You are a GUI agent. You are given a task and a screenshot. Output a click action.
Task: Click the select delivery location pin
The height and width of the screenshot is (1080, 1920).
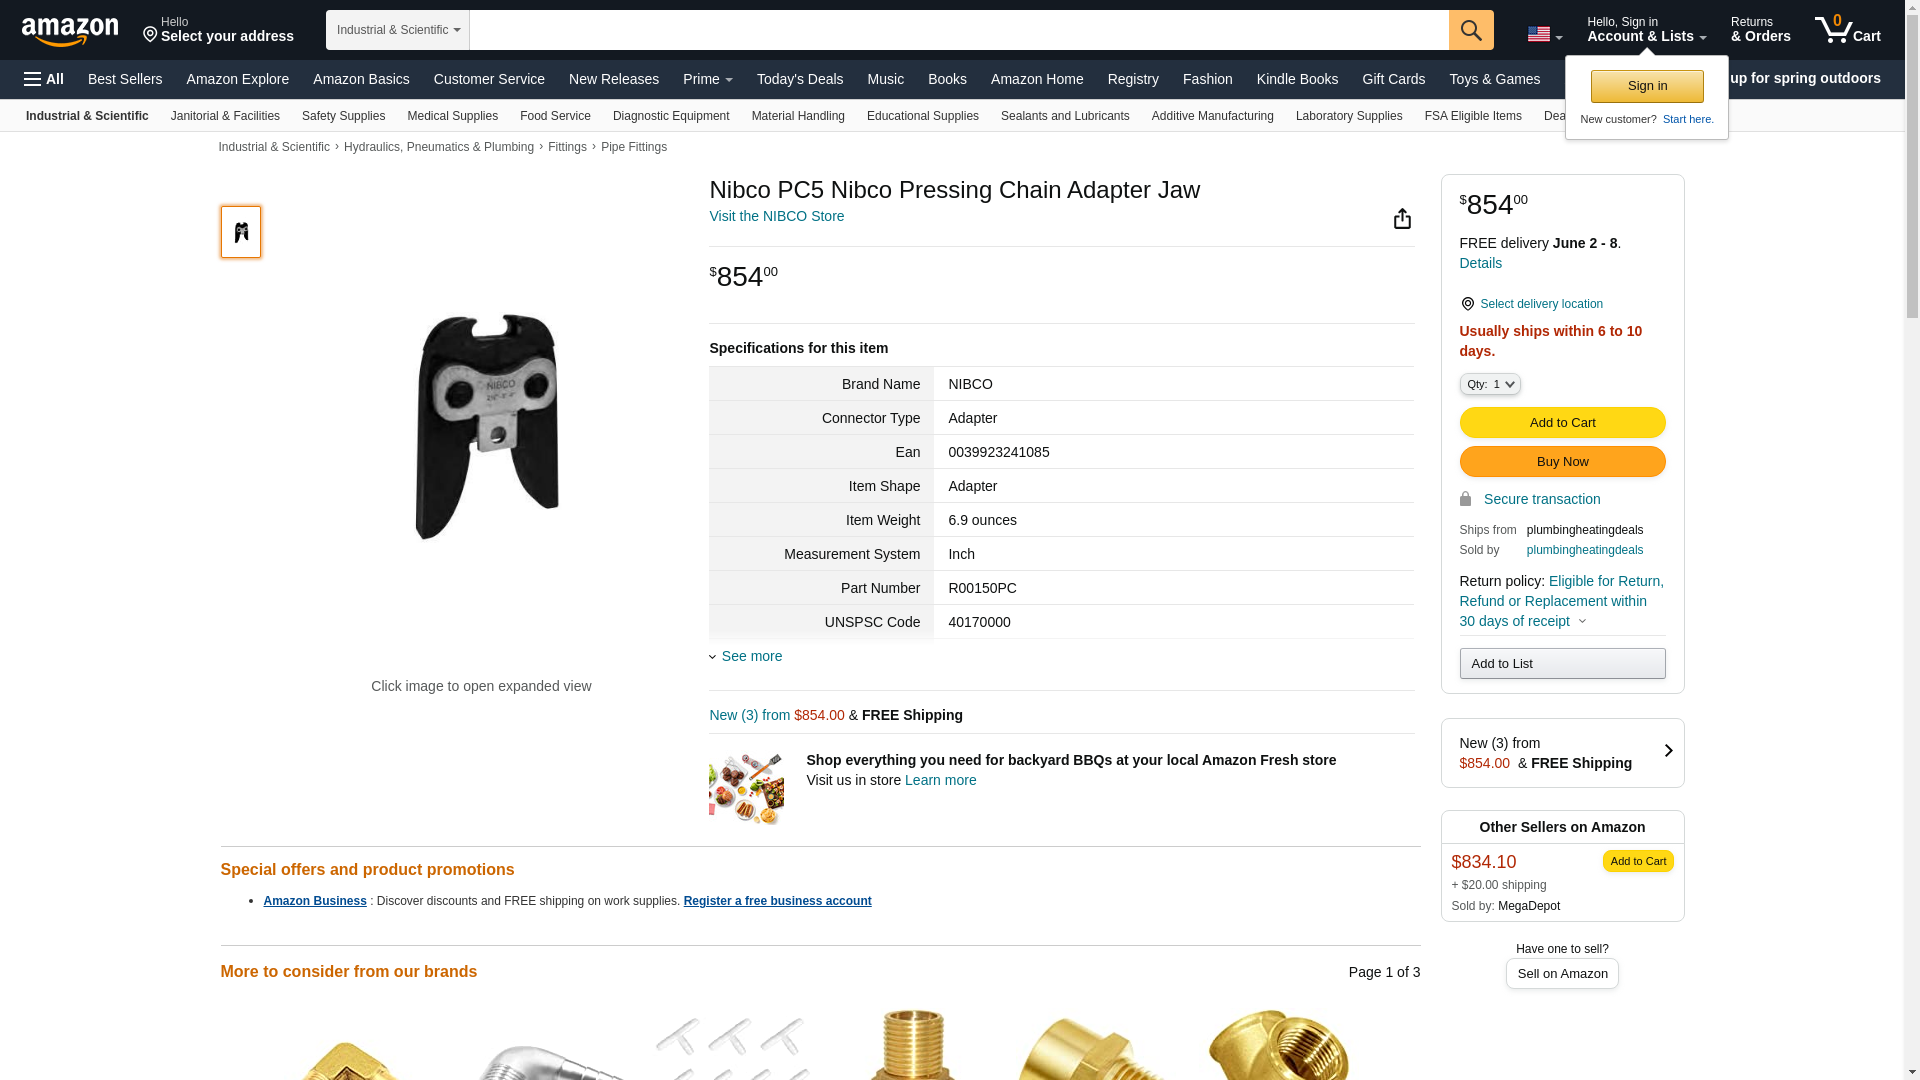[1467, 304]
